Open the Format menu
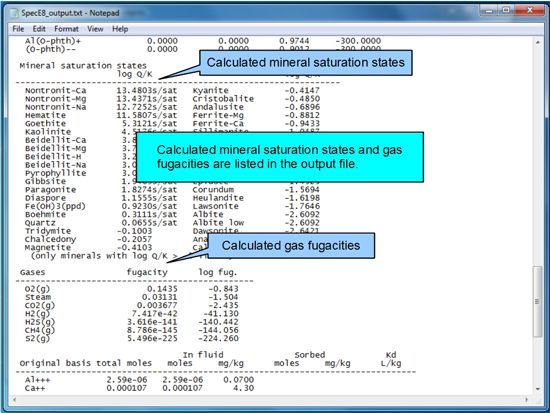550x413 pixels. click(x=66, y=29)
